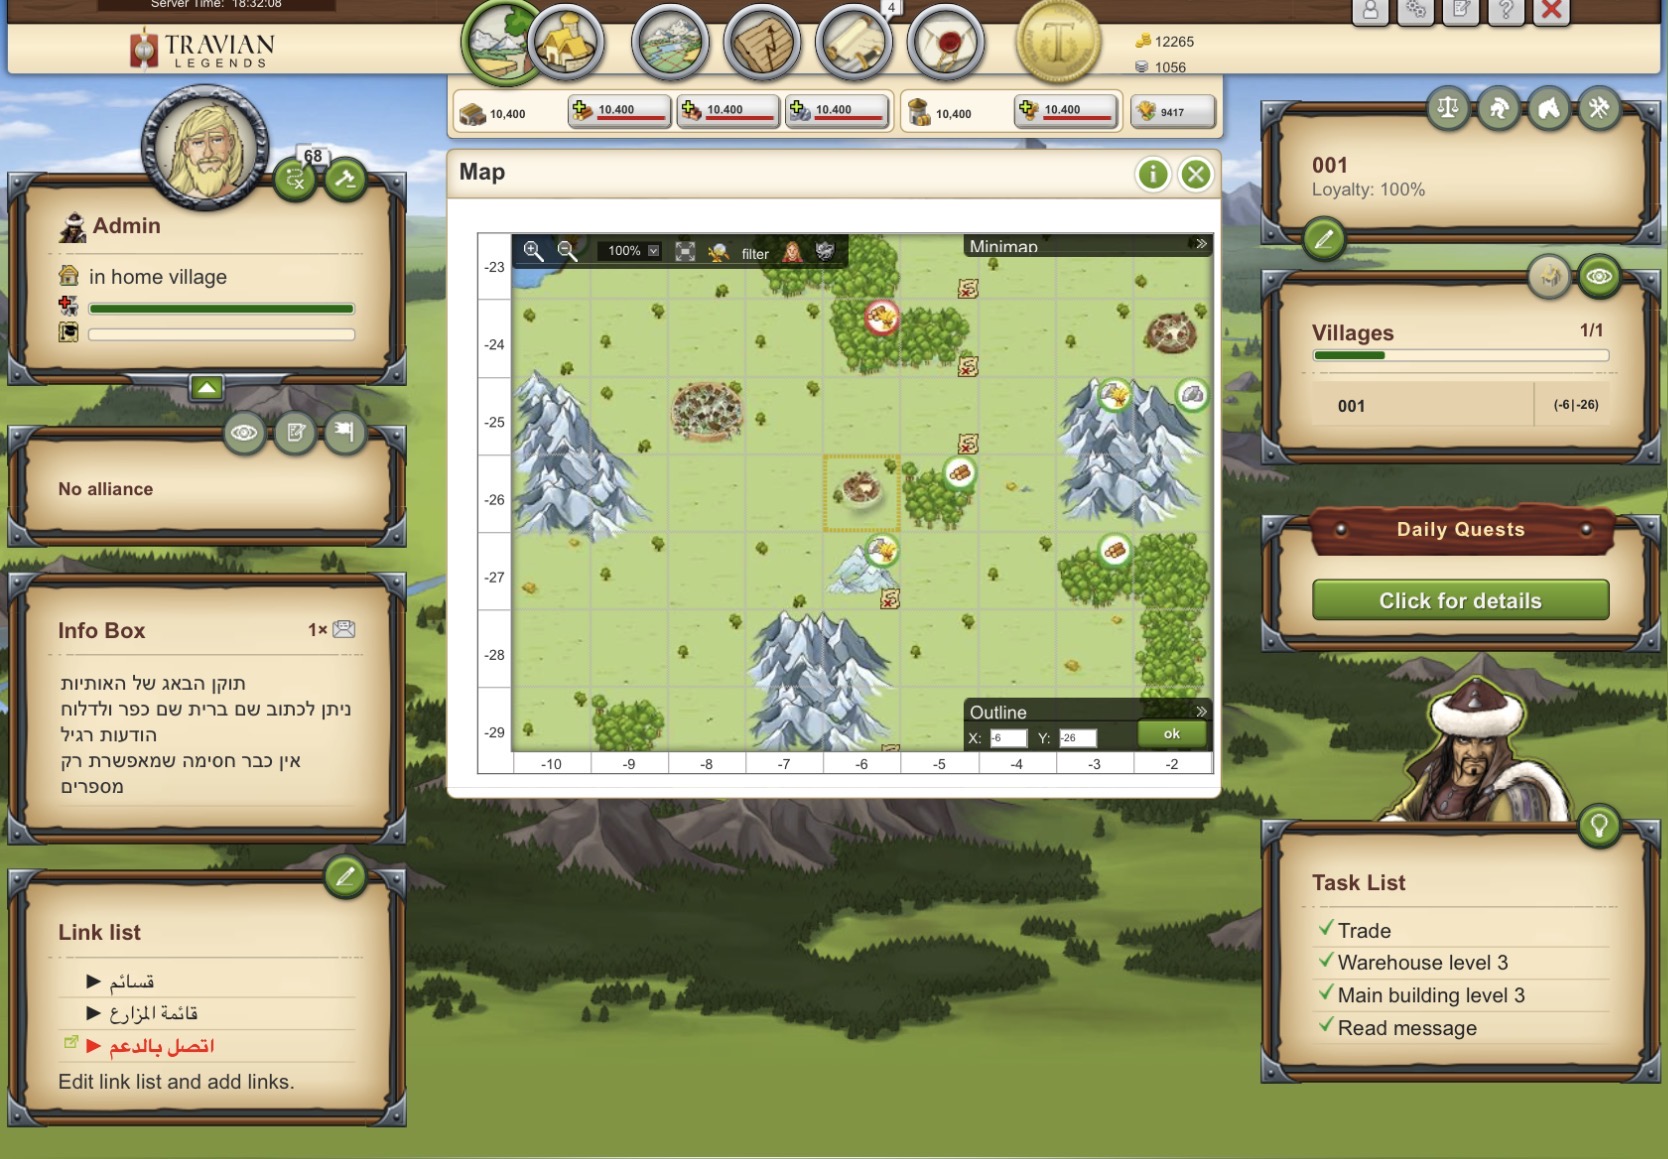The image size is (1668, 1159).
Task: Open Messages via the sealed envelope icon
Action: [945, 43]
